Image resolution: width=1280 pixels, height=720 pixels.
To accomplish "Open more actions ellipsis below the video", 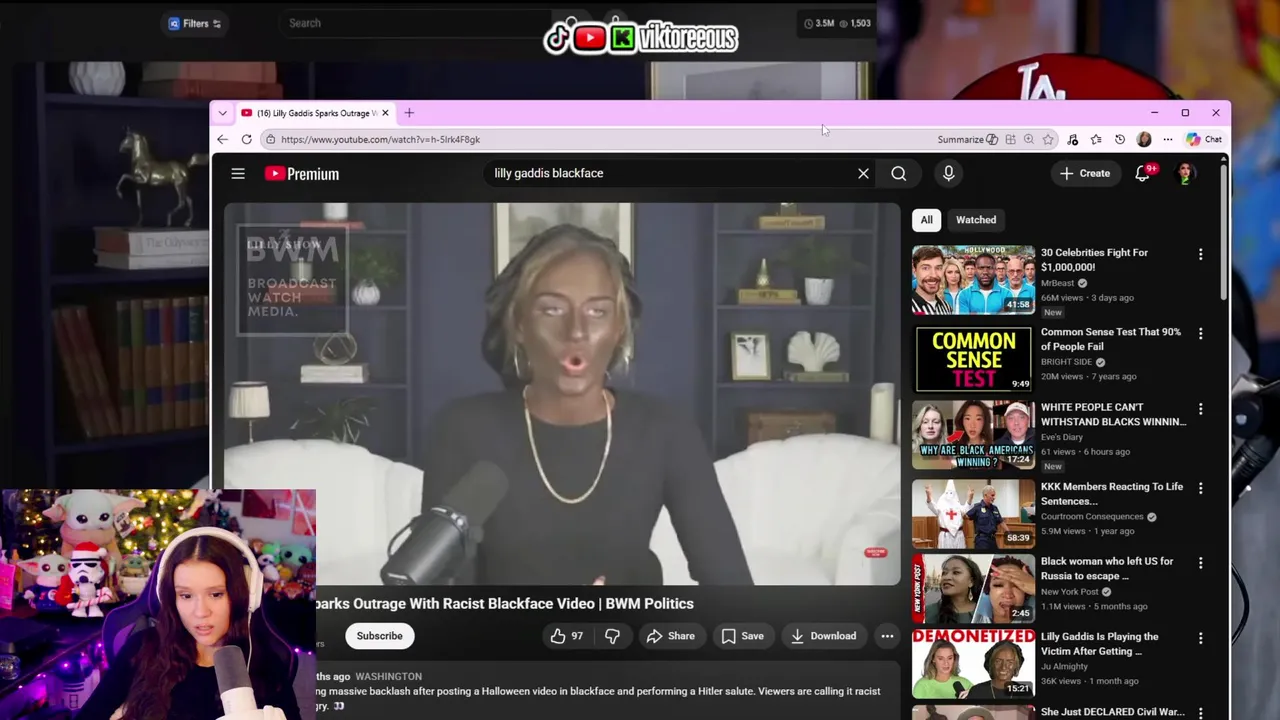I will pyautogui.click(x=887, y=636).
